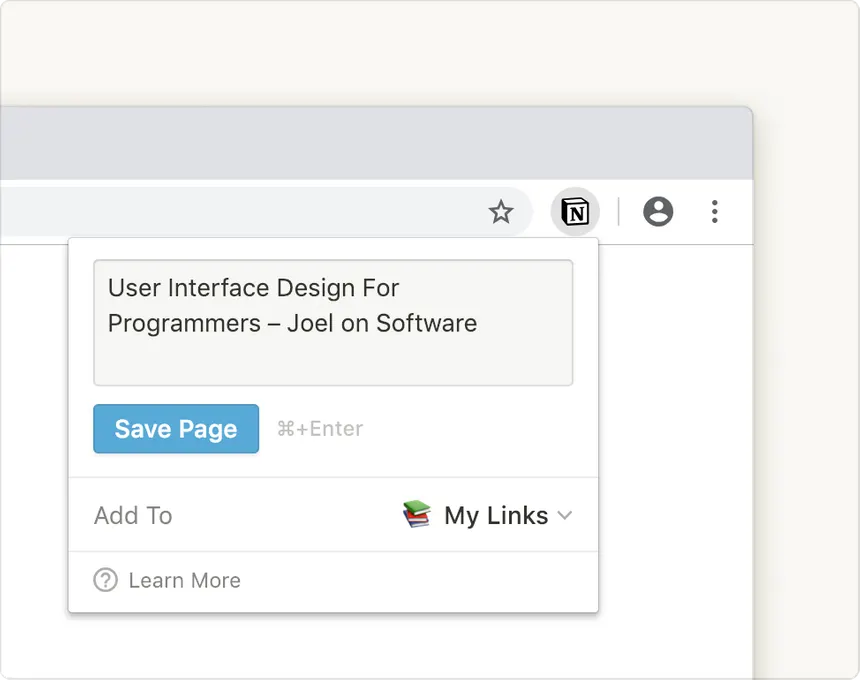Place cursor after "Joel on Software" text
This screenshot has height=680, width=860.
point(478,323)
